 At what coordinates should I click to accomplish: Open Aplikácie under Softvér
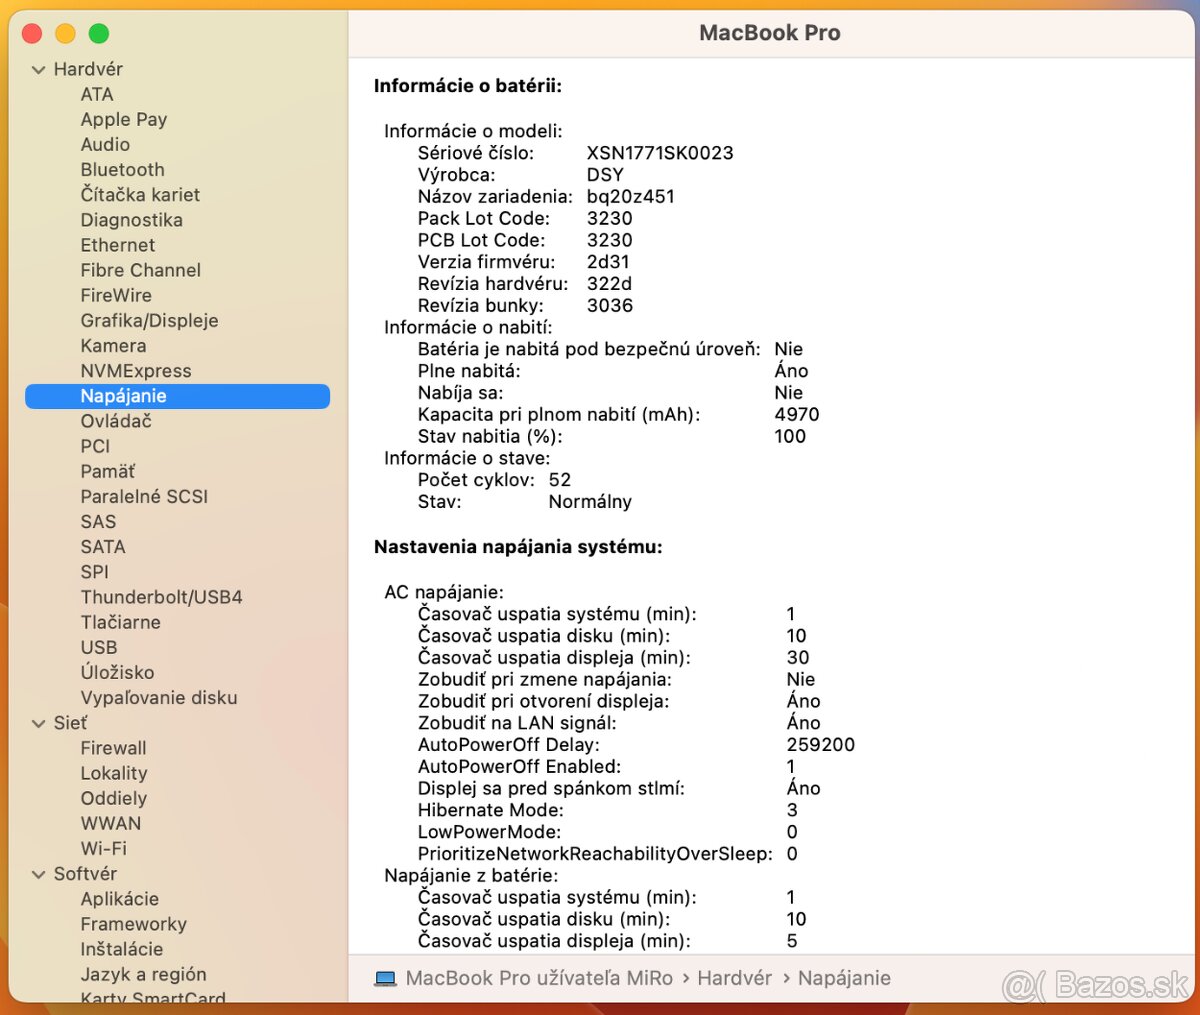click(x=119, y=898)
